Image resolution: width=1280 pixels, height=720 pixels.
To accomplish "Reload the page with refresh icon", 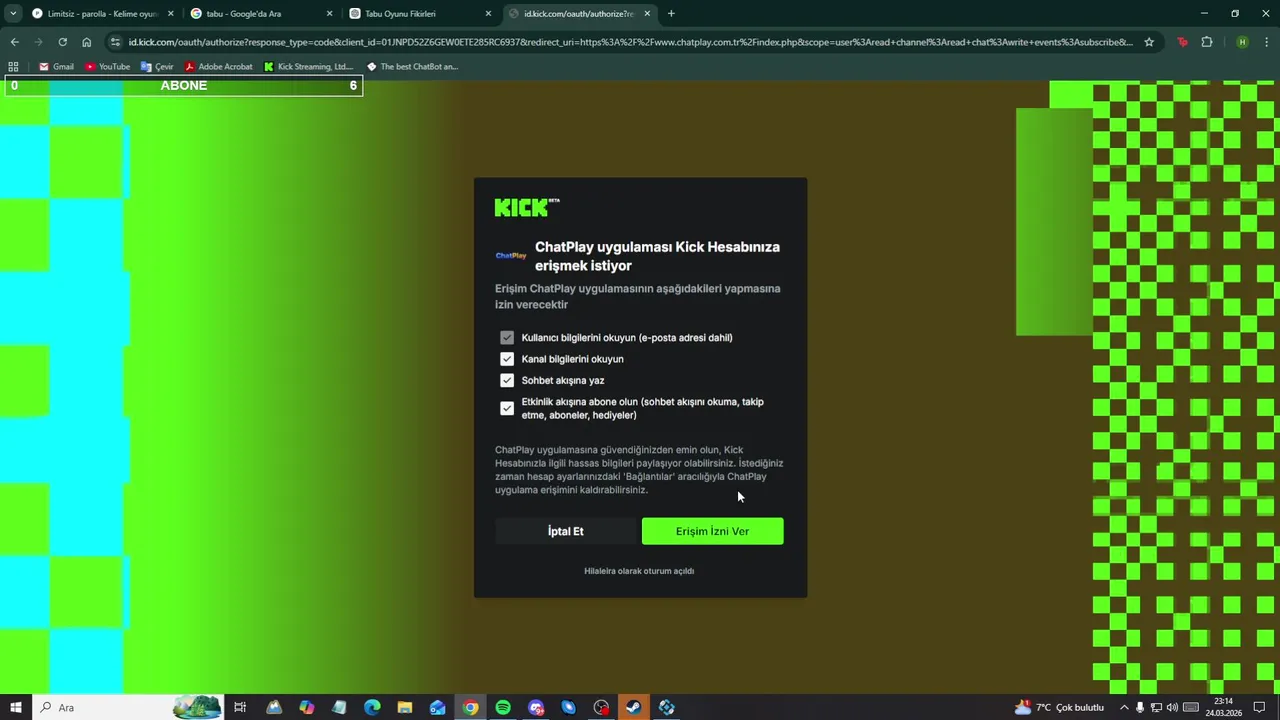I will tap(62, 42).
